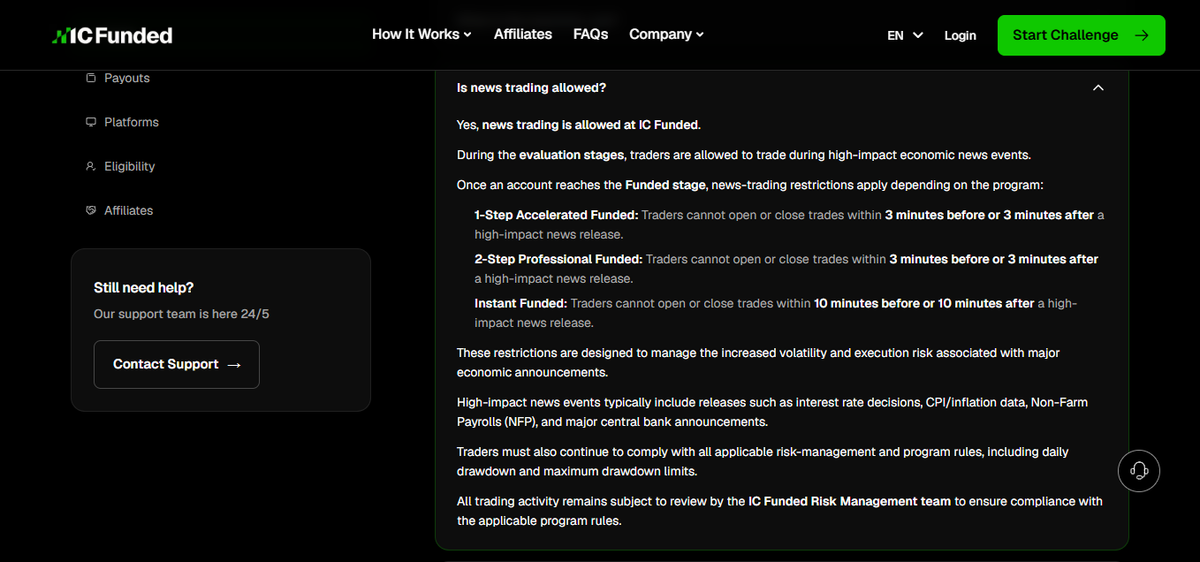The height and width of the screenshot is (562, 1200).
Task: Collapse the news trading question chevron
Action: point(1098,88)
